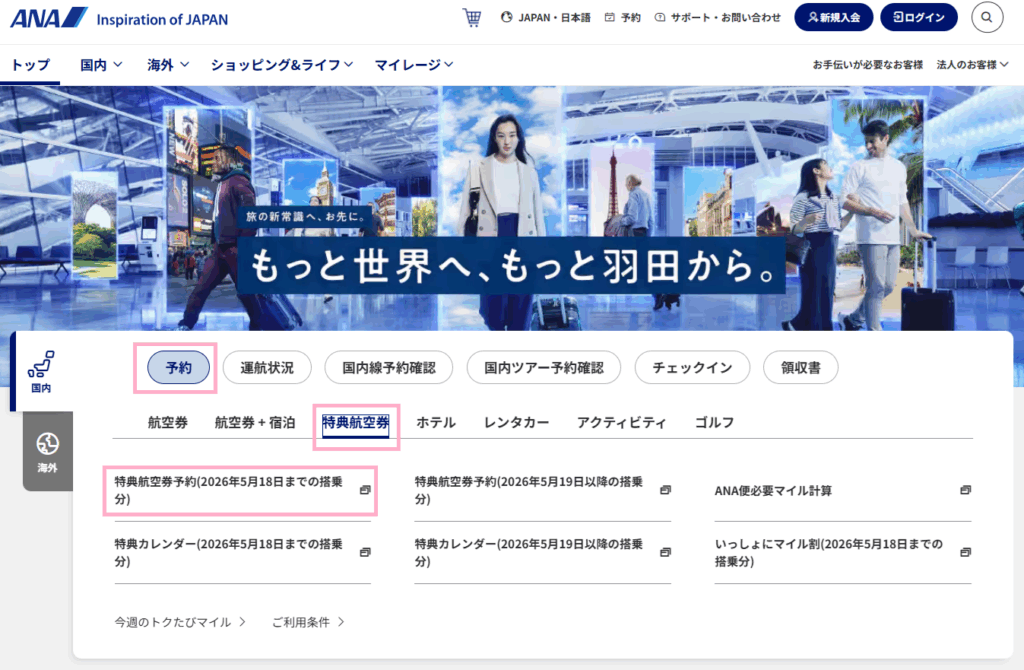Screen dimensions: 1024x670
Task: Switch to the 航空券 + 宿泊 tab
Action: point(254,423)
